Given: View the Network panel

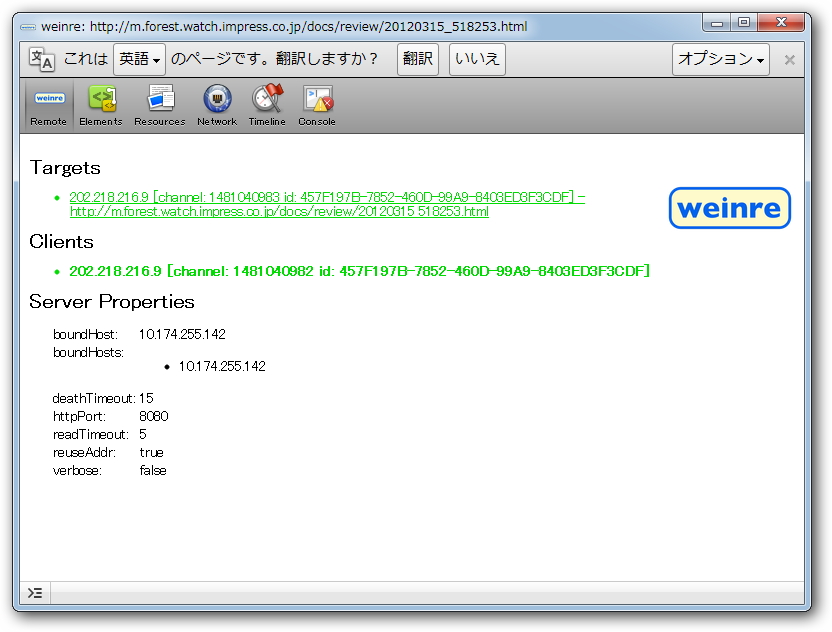Looking at the screenshot, I should (216, 104).
